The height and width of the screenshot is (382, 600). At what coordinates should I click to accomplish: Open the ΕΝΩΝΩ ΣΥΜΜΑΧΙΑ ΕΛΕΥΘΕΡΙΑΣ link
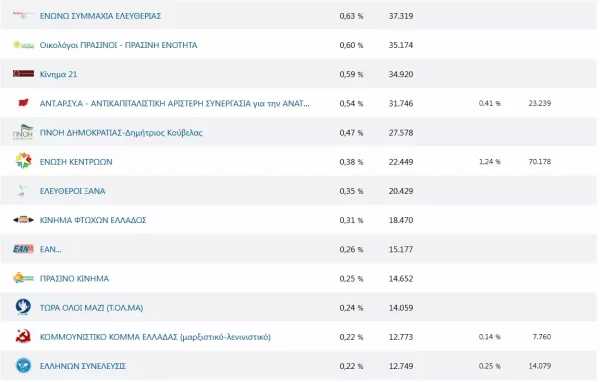[100, 16]
